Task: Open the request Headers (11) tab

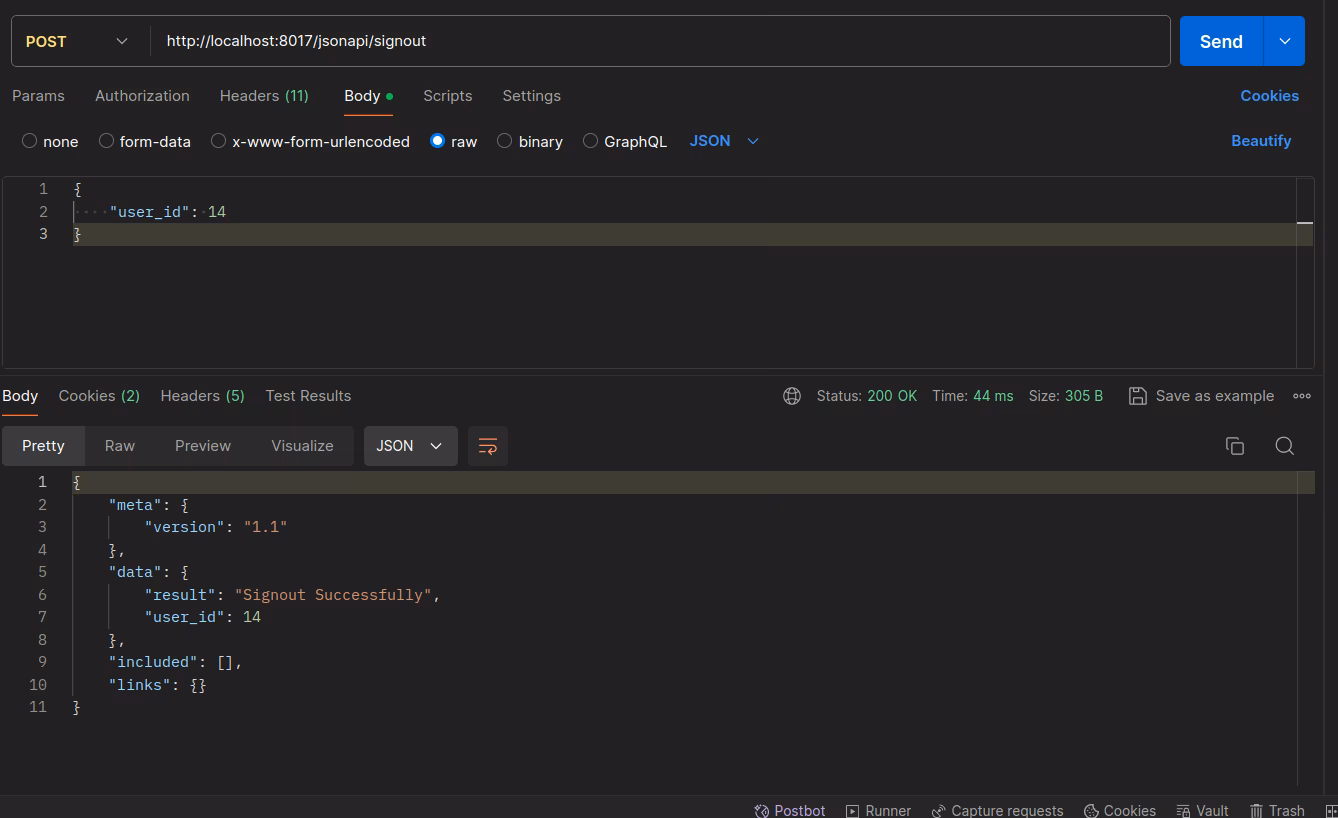Action: tap(264, 96)
